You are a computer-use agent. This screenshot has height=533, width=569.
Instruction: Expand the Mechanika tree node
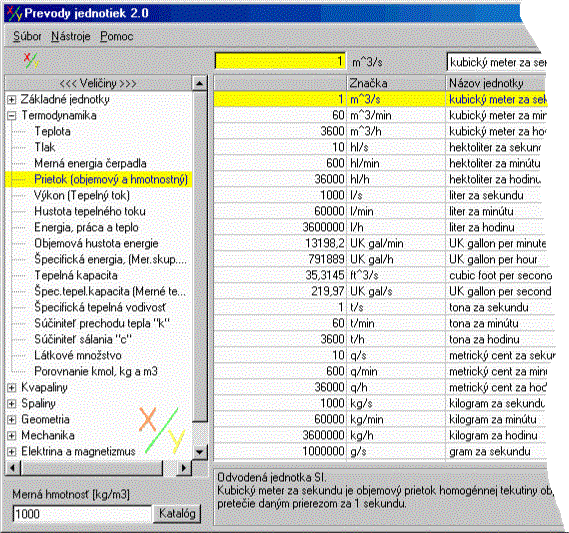[12, 435]
